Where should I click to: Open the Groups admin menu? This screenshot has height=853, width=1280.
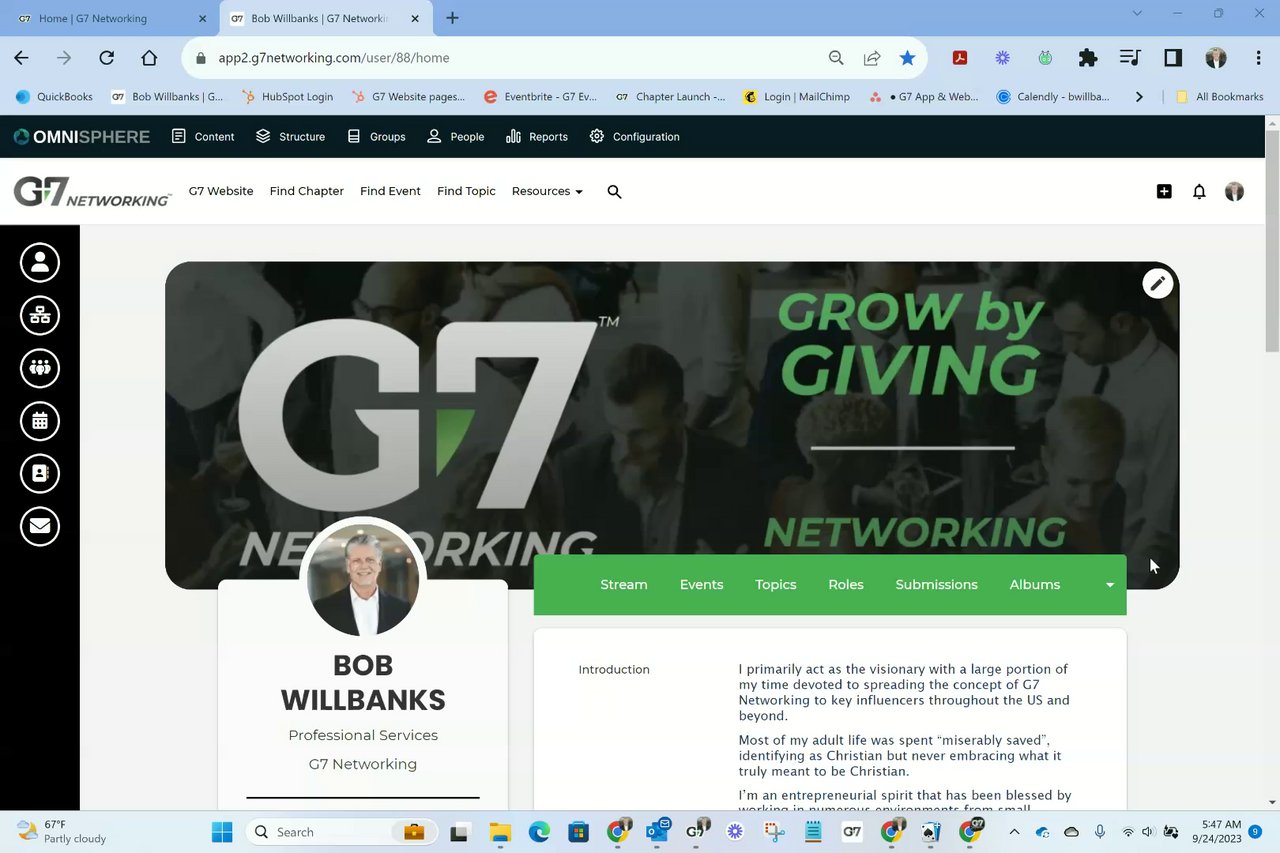[x=376, y=137]
